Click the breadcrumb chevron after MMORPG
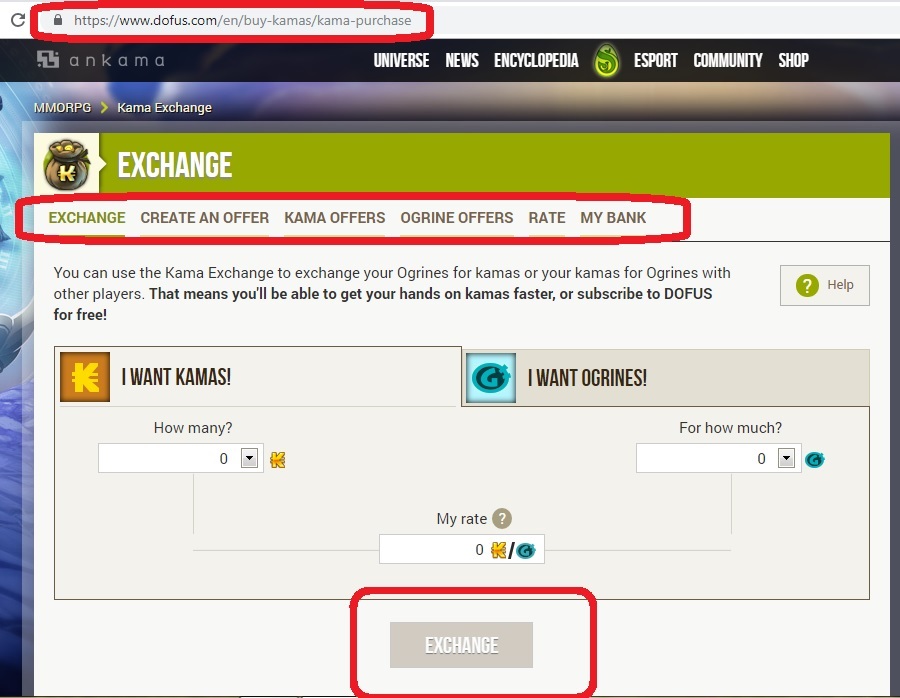Screen dimensions: 900x698 click(104, 107)
